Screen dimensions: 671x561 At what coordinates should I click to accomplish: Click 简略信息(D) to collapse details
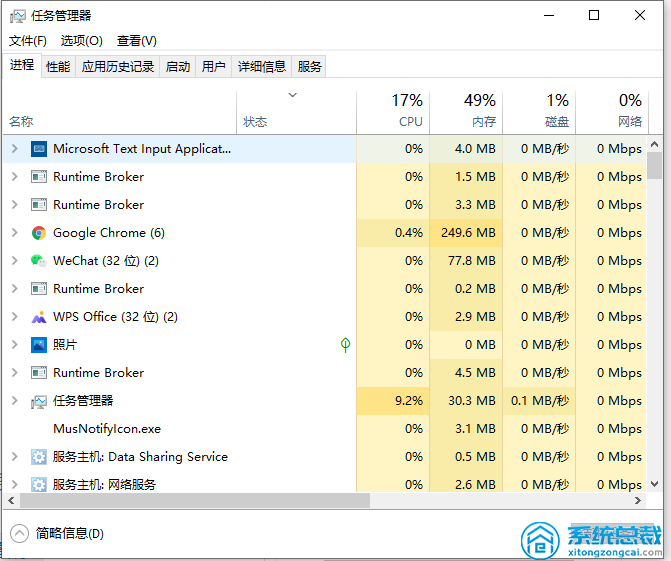click(x=57, y=534)
